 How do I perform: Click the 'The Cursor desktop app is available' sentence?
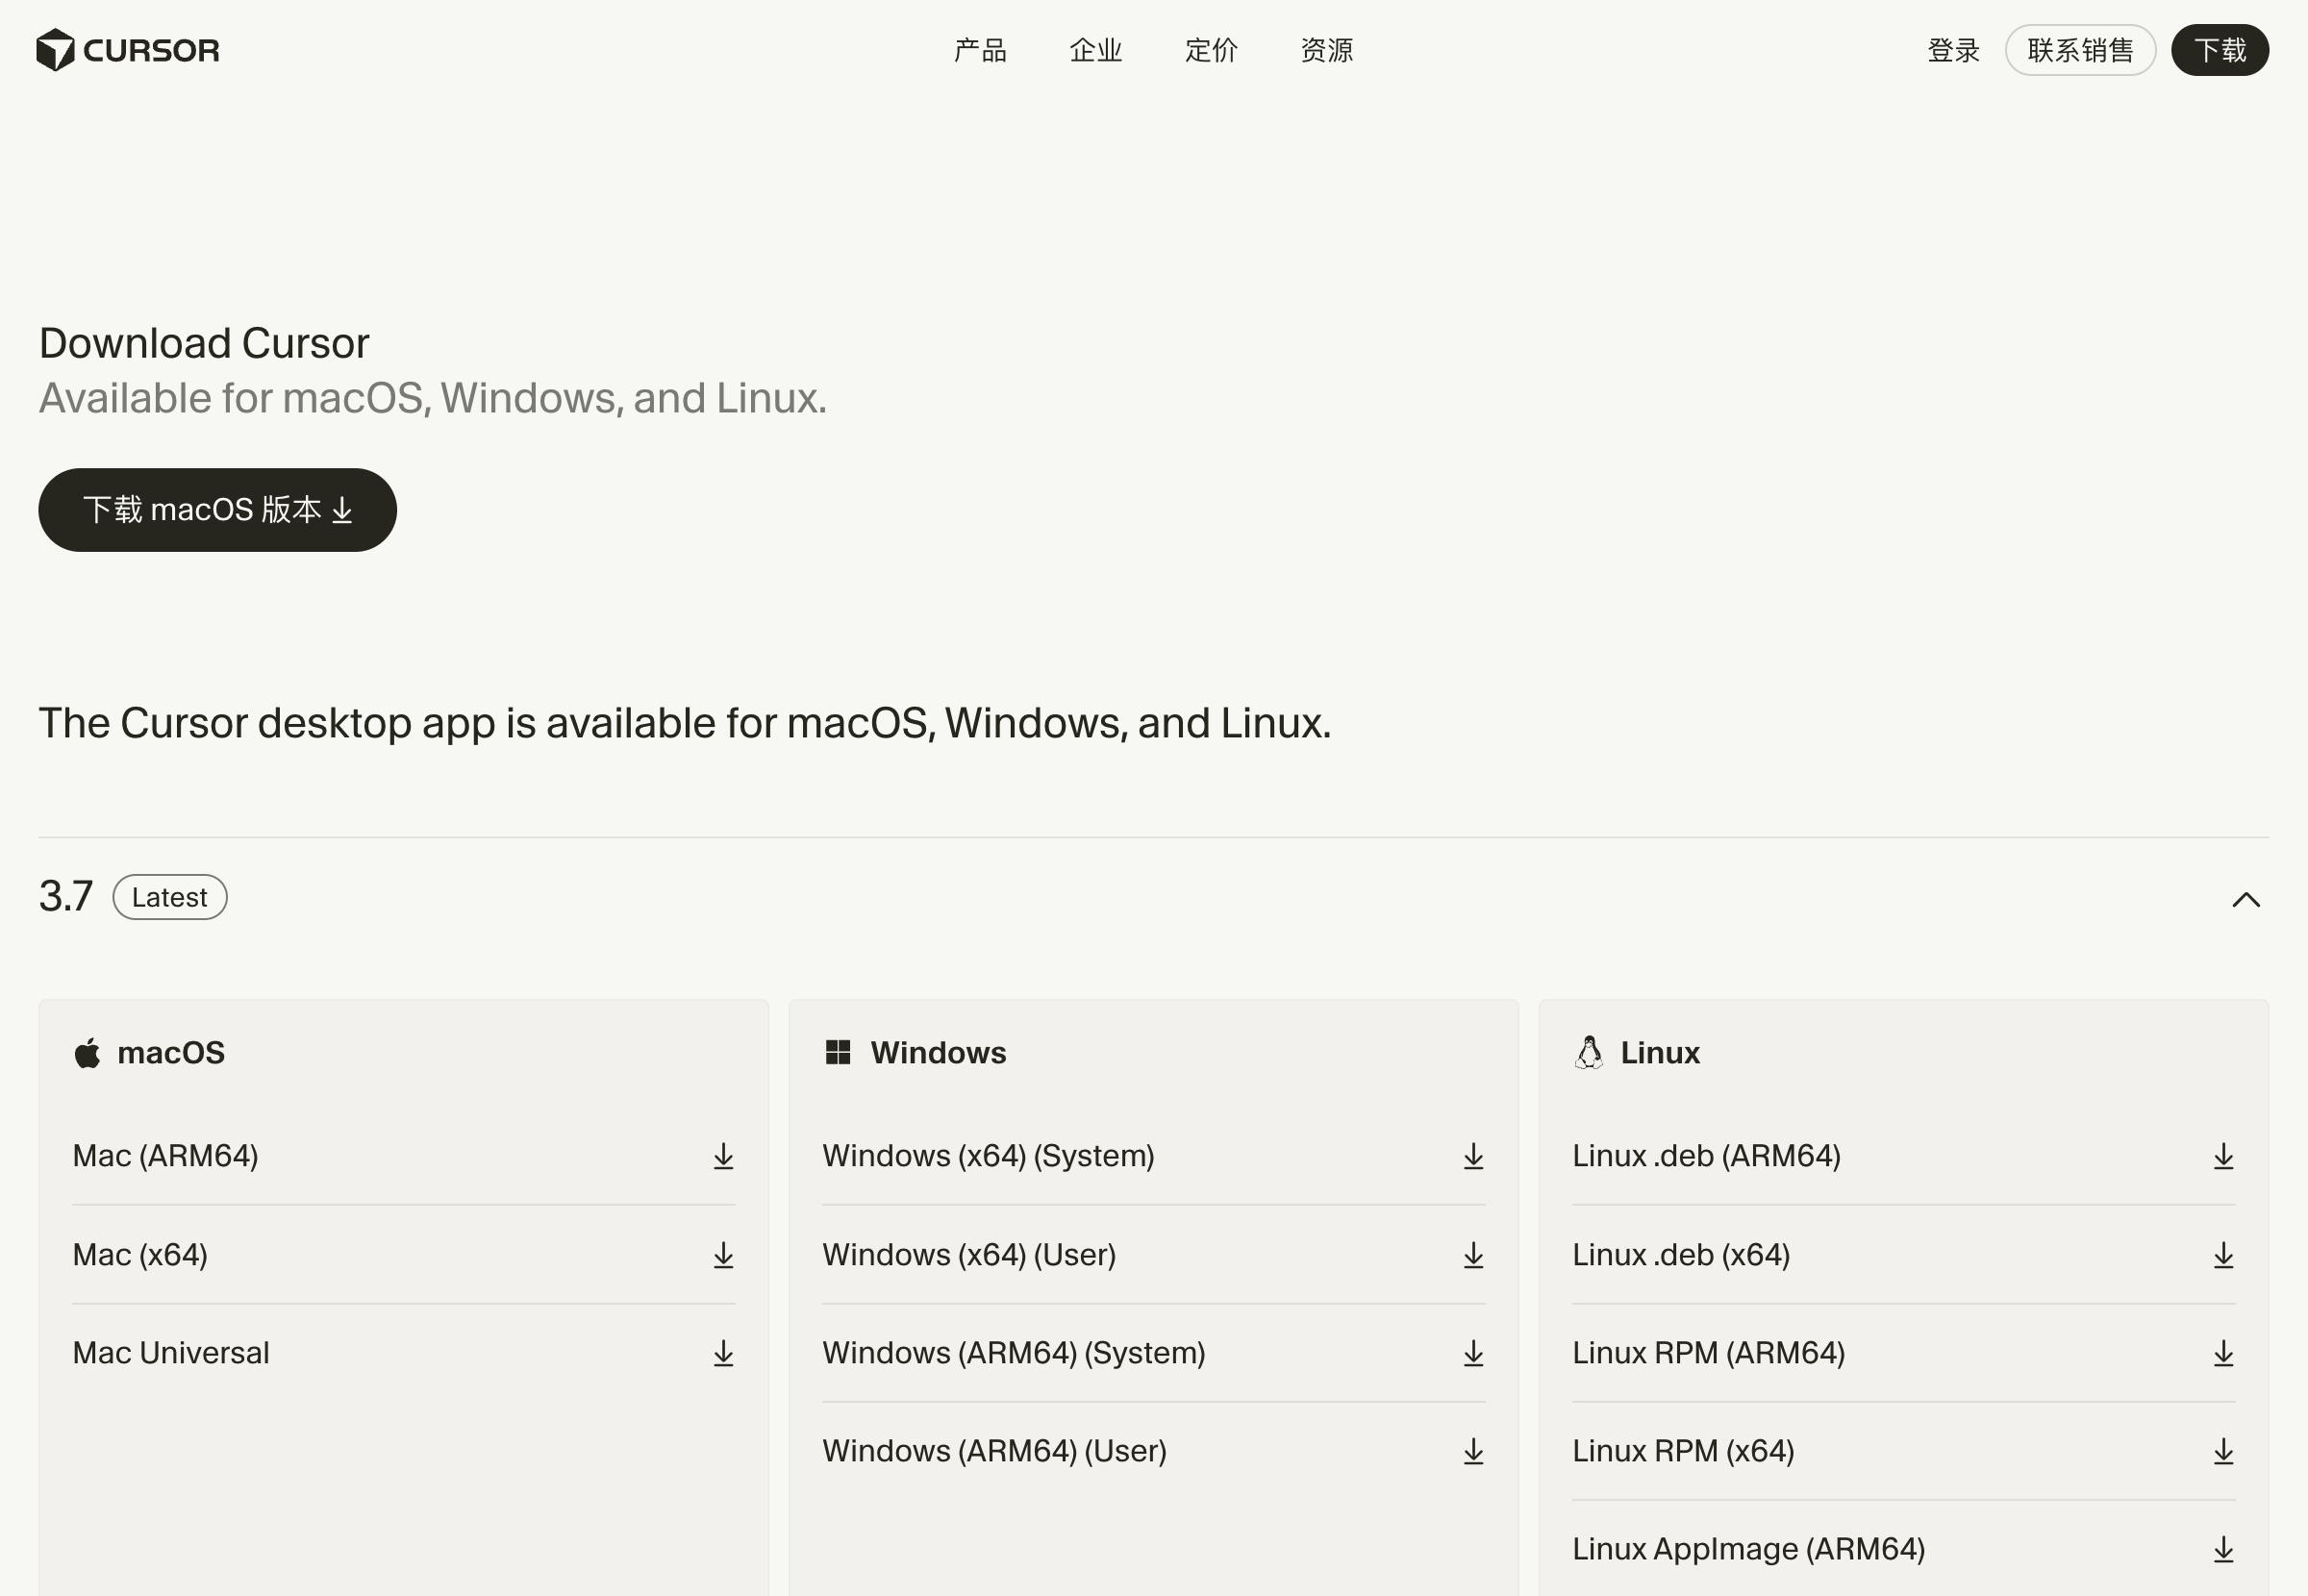pyautogui.click(x=685, y=723)
